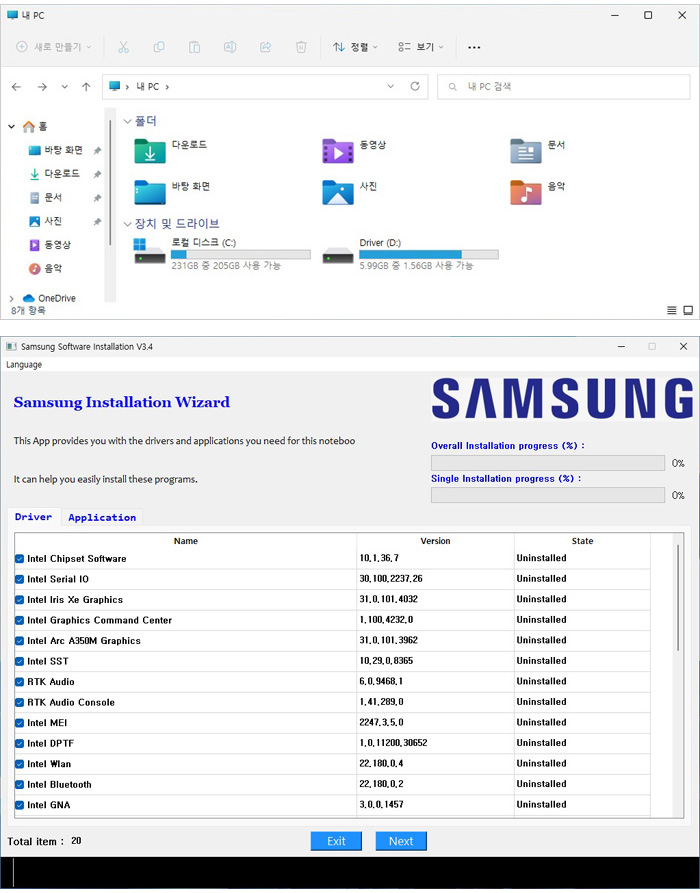
Task: Uncheck Intel Serial IO checkbox
Action: pyautogui.click(x=20, y=579)
